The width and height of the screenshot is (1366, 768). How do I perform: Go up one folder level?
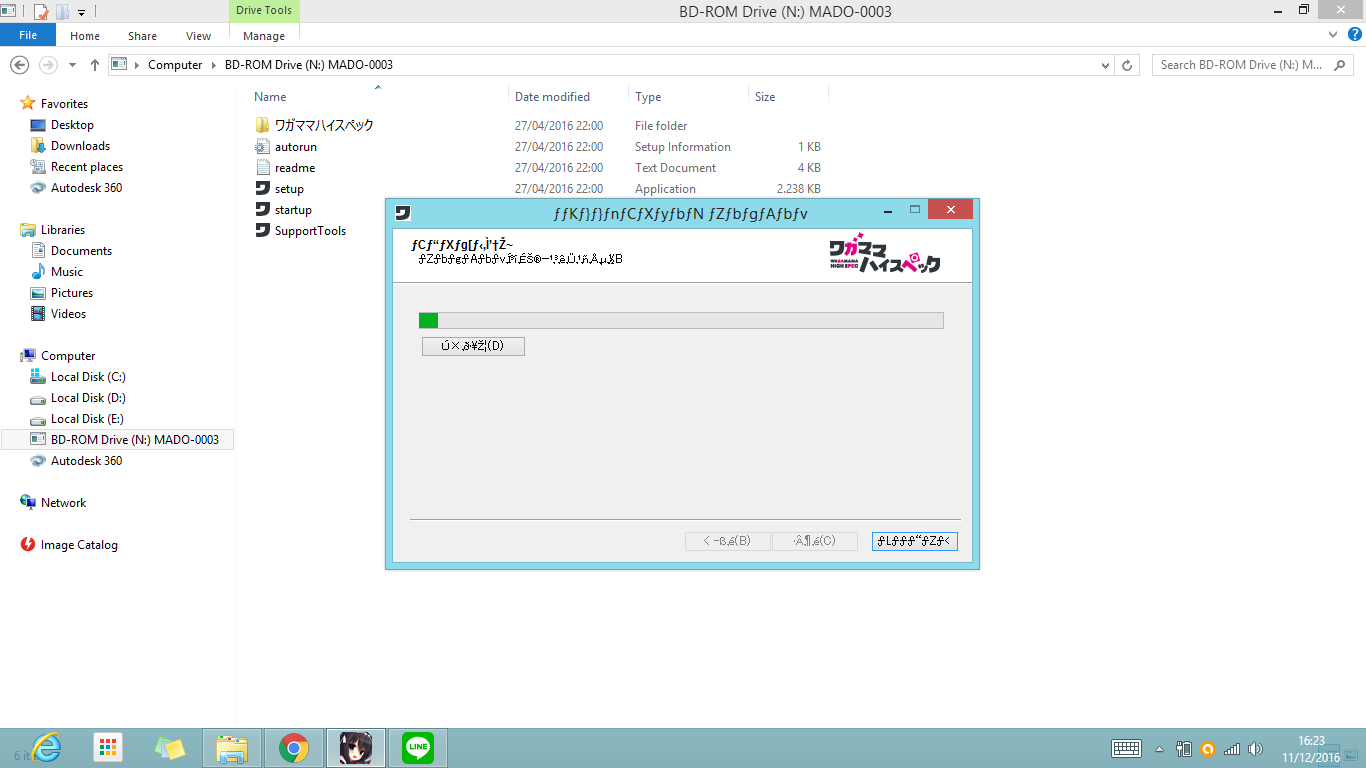tap(95, 65)
